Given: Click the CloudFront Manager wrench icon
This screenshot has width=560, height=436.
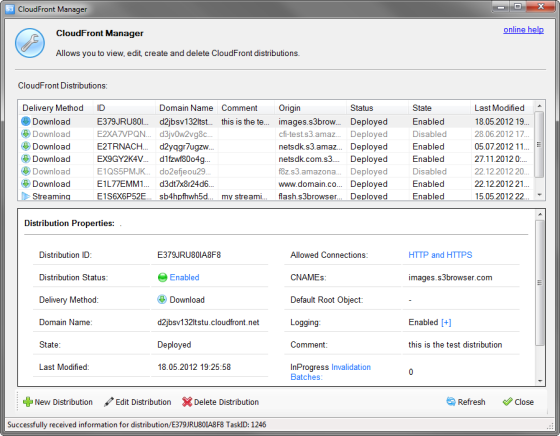Looking at the screenshot, I should [x=30, y=43].
